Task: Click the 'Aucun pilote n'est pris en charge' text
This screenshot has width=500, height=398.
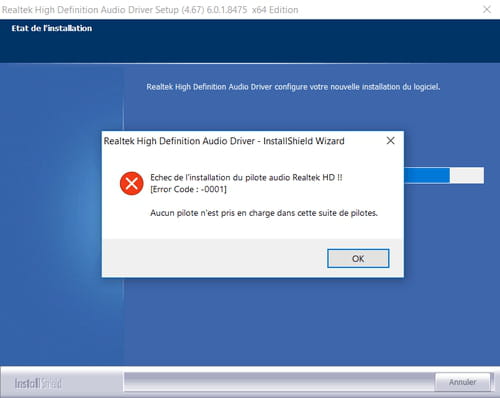Action: coord(264,213)
